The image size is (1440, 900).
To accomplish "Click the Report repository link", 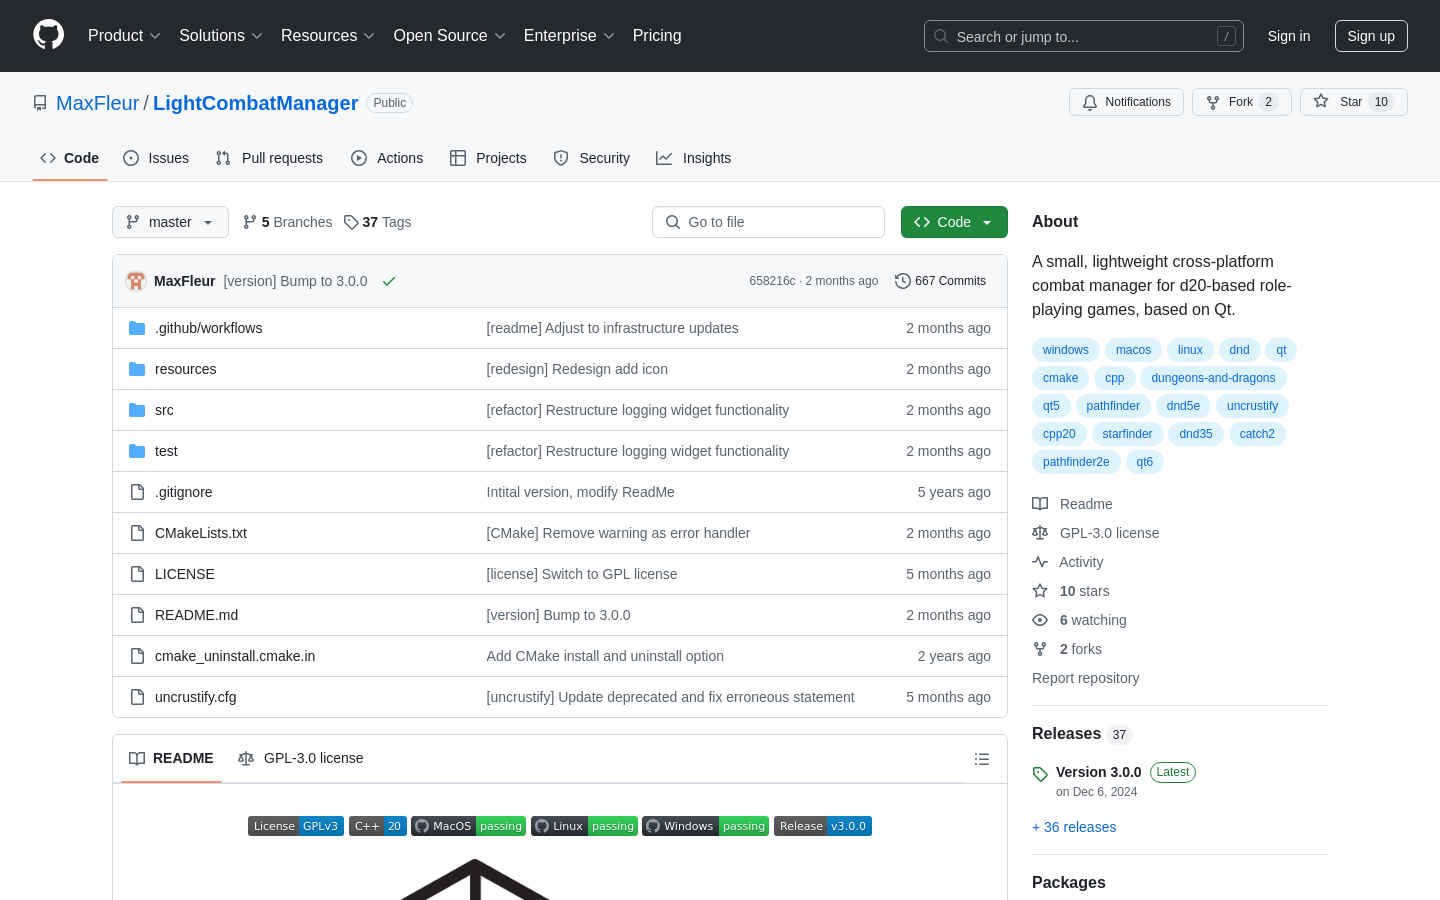I will 1085,678.
